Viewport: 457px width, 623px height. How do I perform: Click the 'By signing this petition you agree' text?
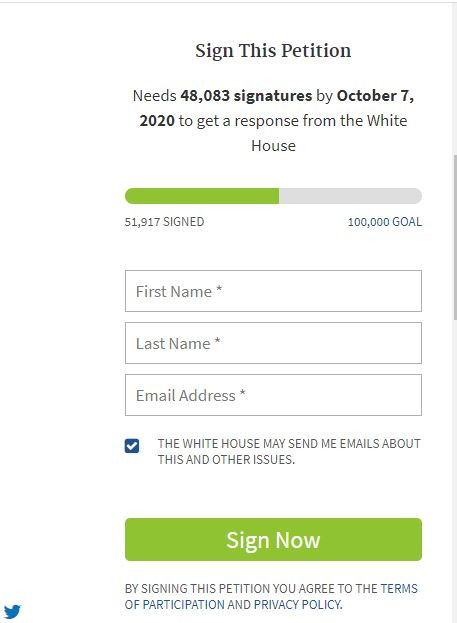coord(240,588)
